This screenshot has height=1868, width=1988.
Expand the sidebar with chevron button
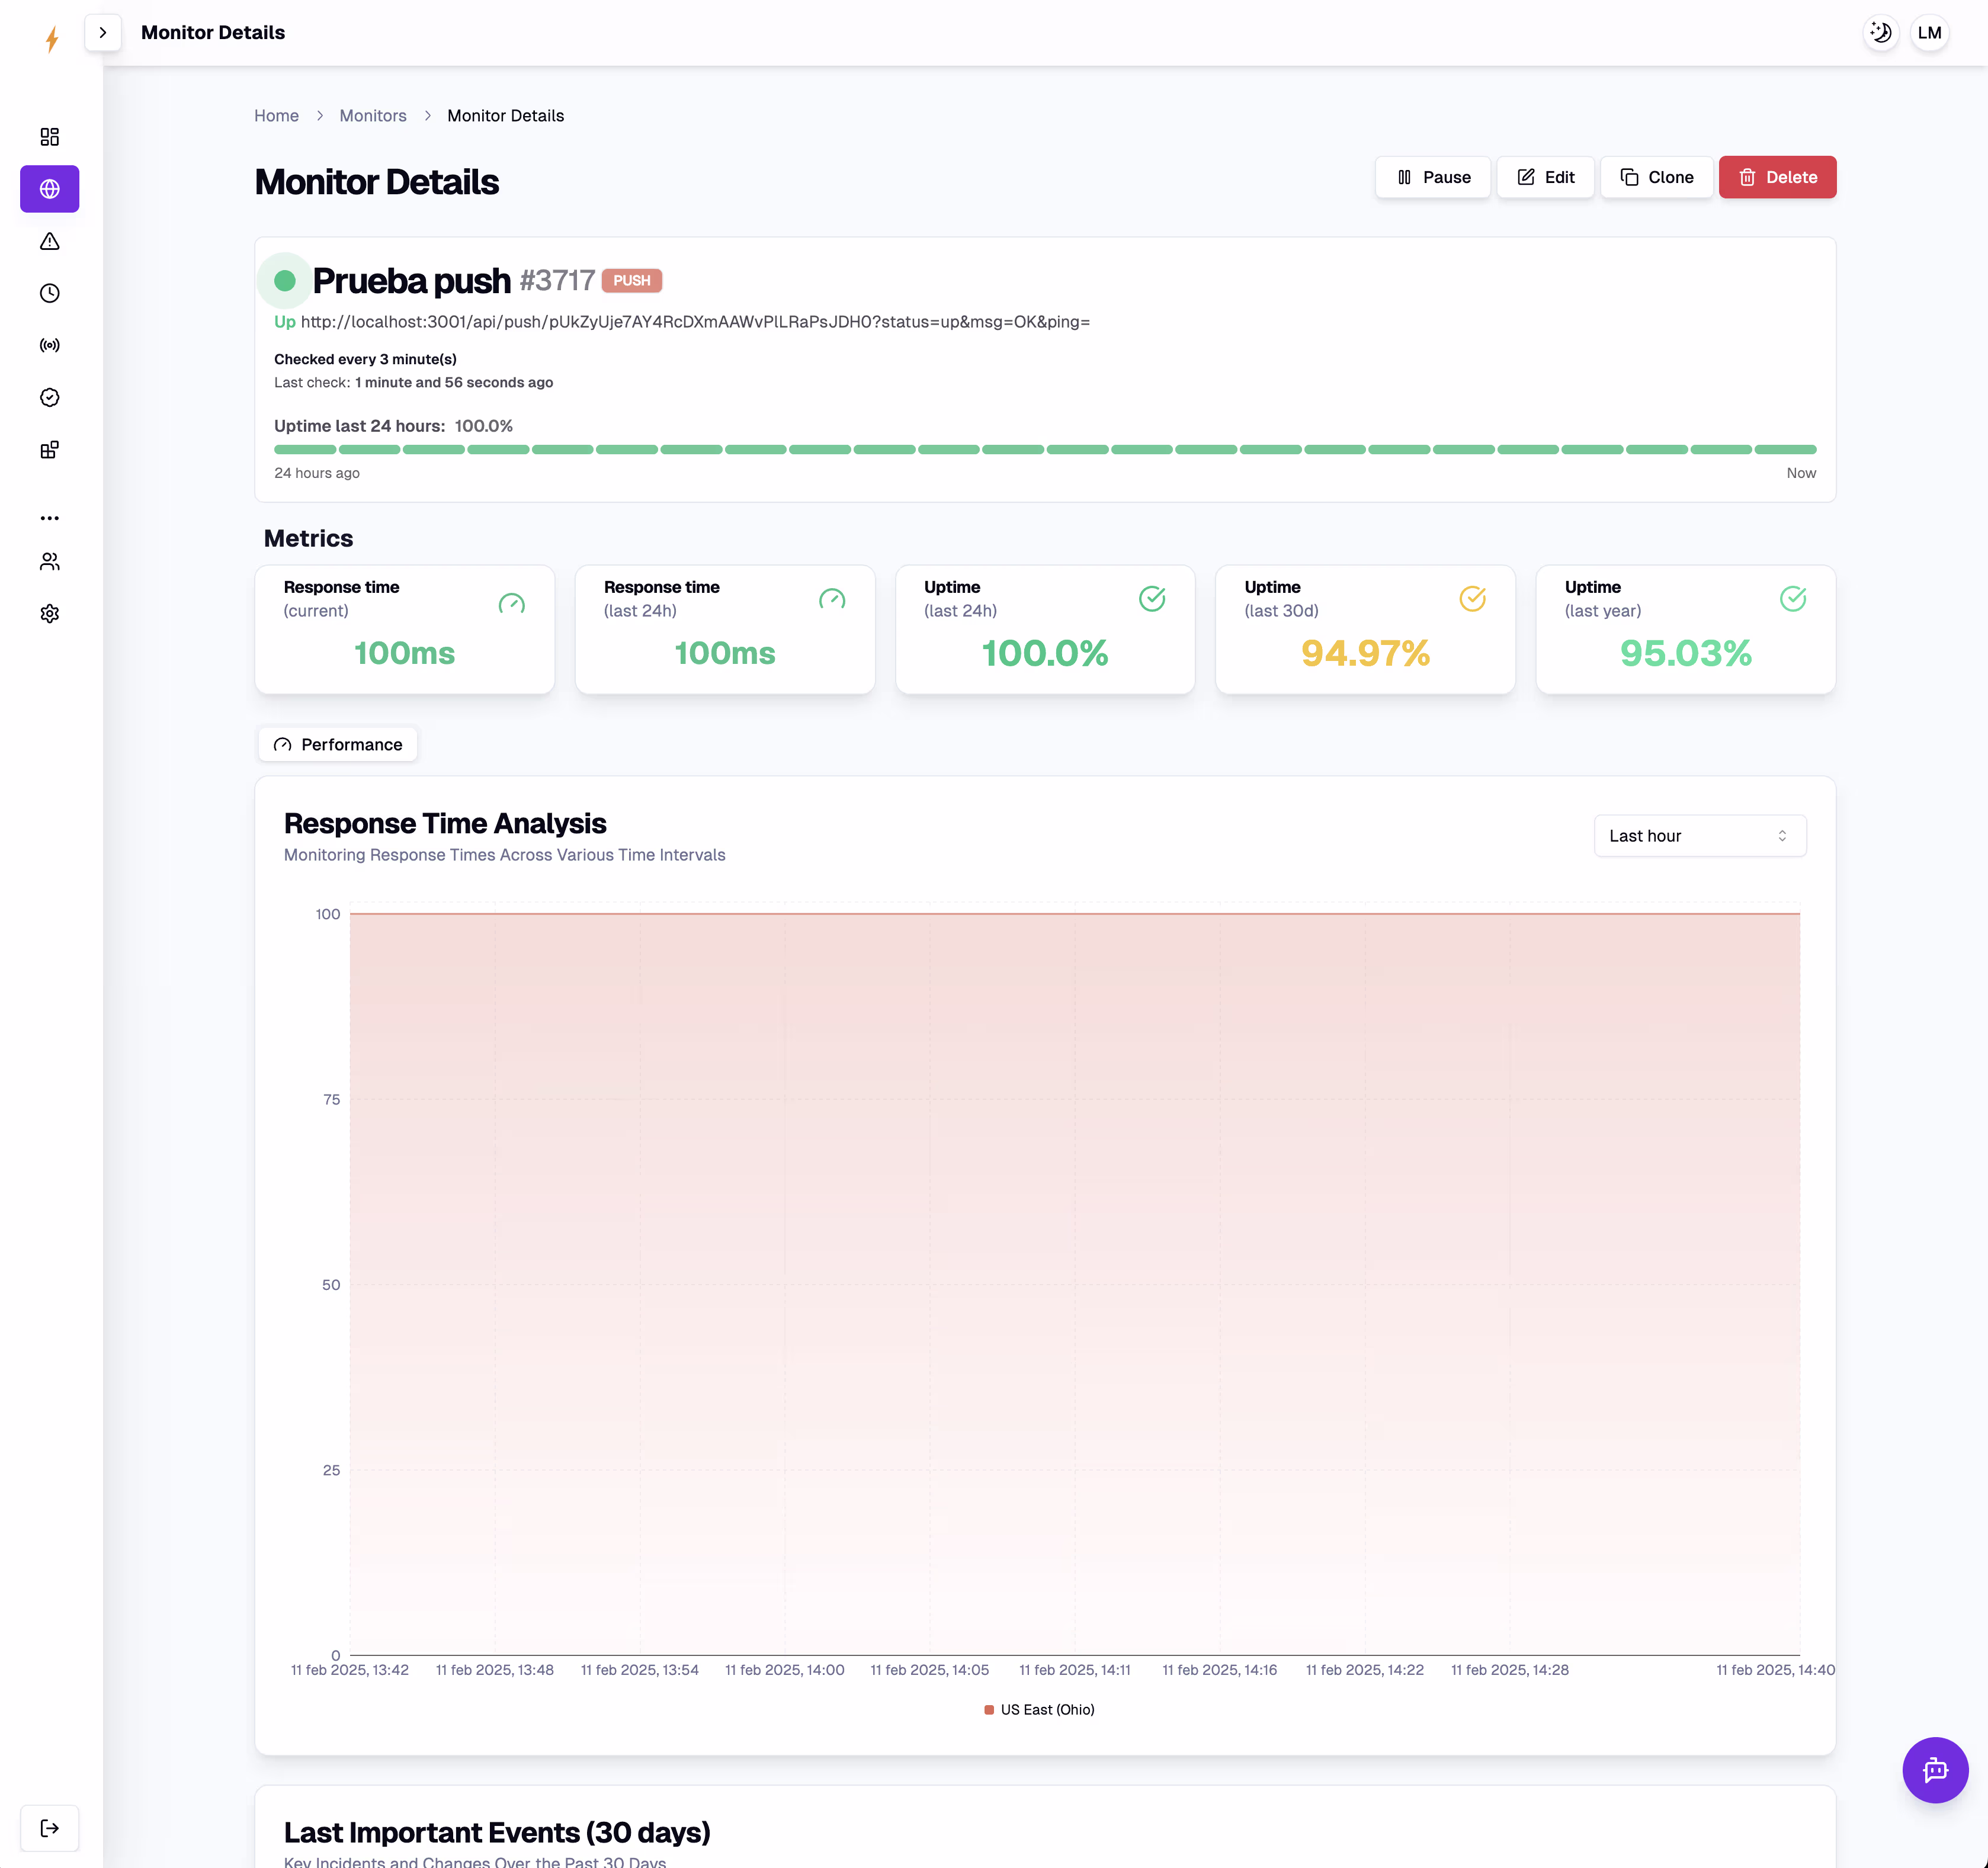pos(102,32)
